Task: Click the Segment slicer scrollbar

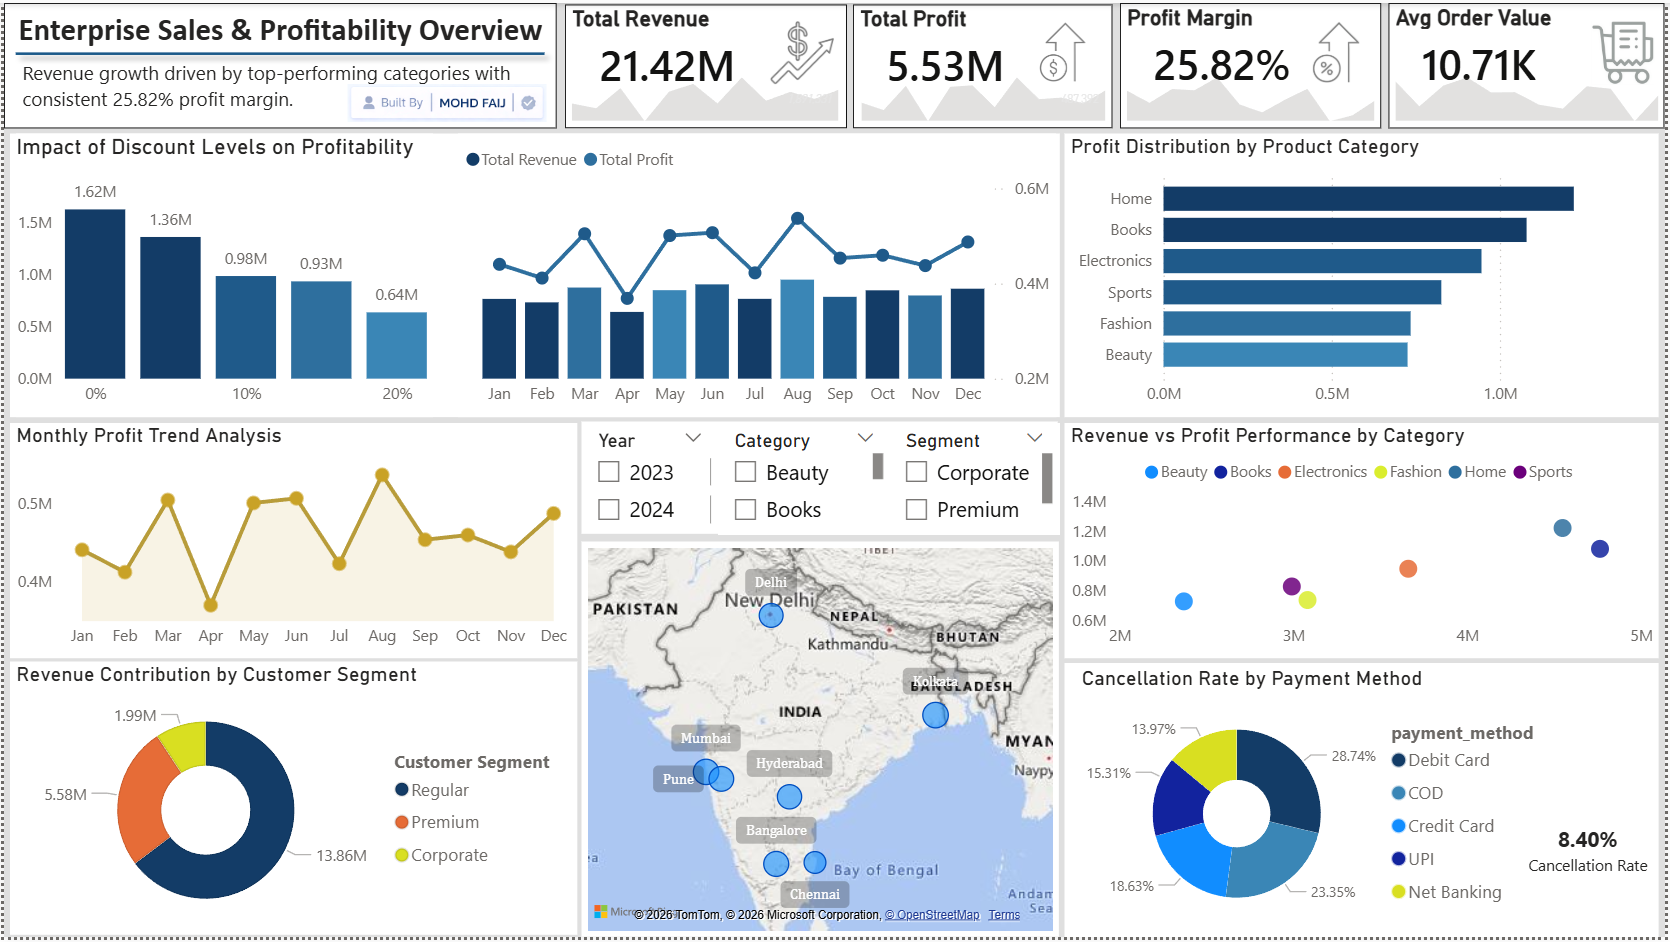Action: click(1047, 478)
